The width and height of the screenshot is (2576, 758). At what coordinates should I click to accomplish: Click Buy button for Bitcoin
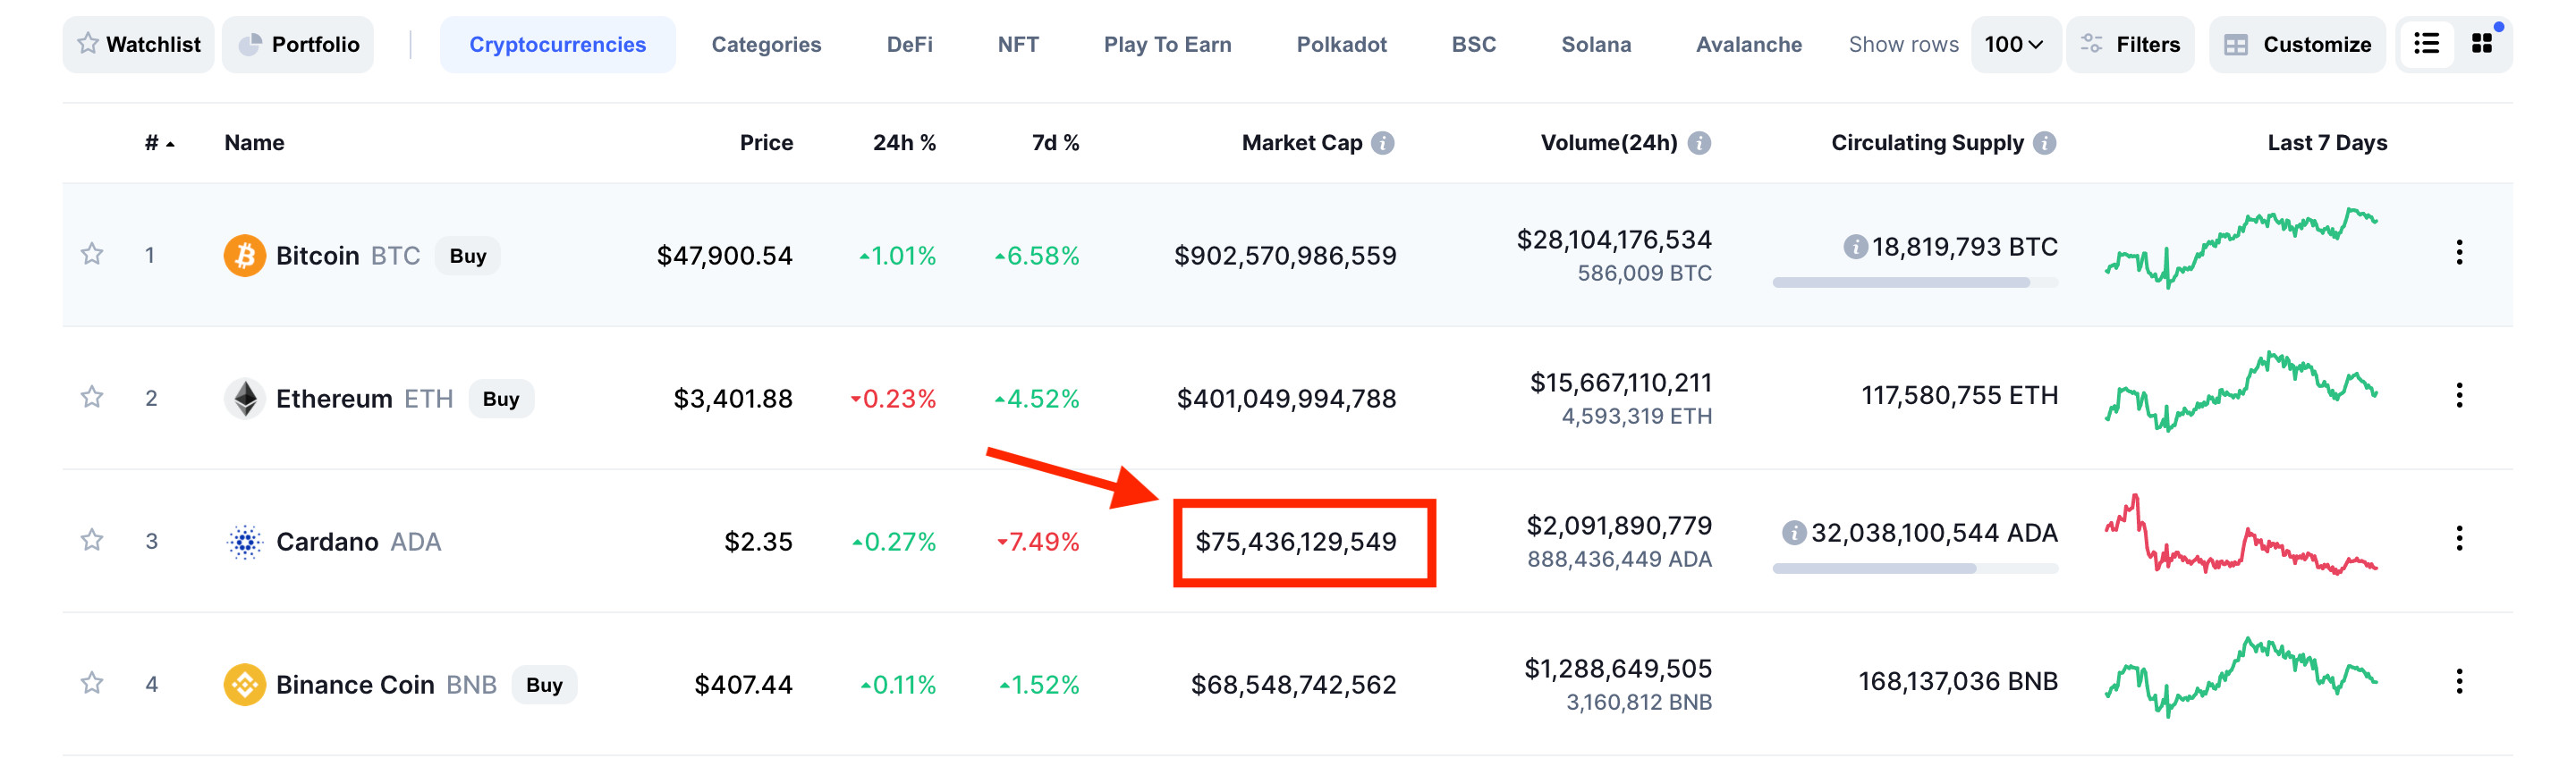click(x=467, y=256)
